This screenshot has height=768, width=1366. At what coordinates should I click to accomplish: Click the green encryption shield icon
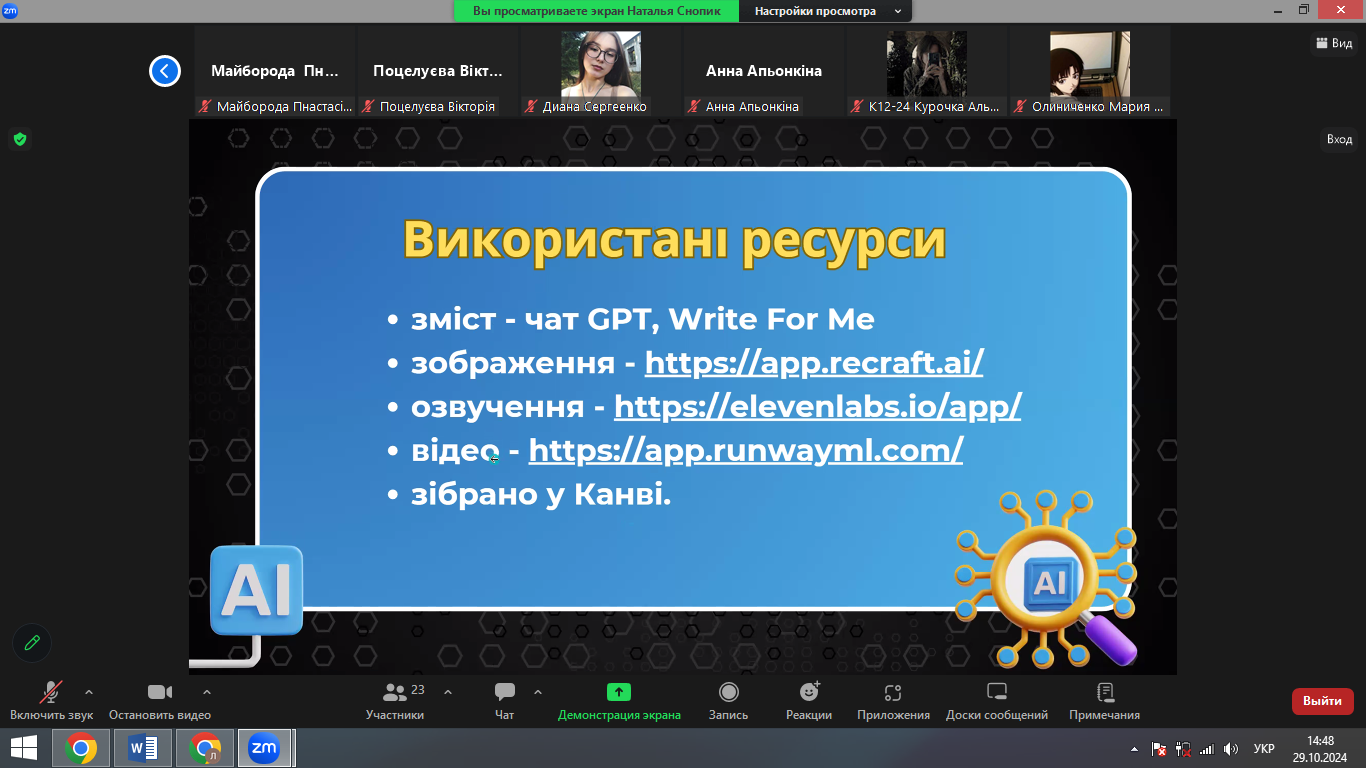(x=19, y=139)
